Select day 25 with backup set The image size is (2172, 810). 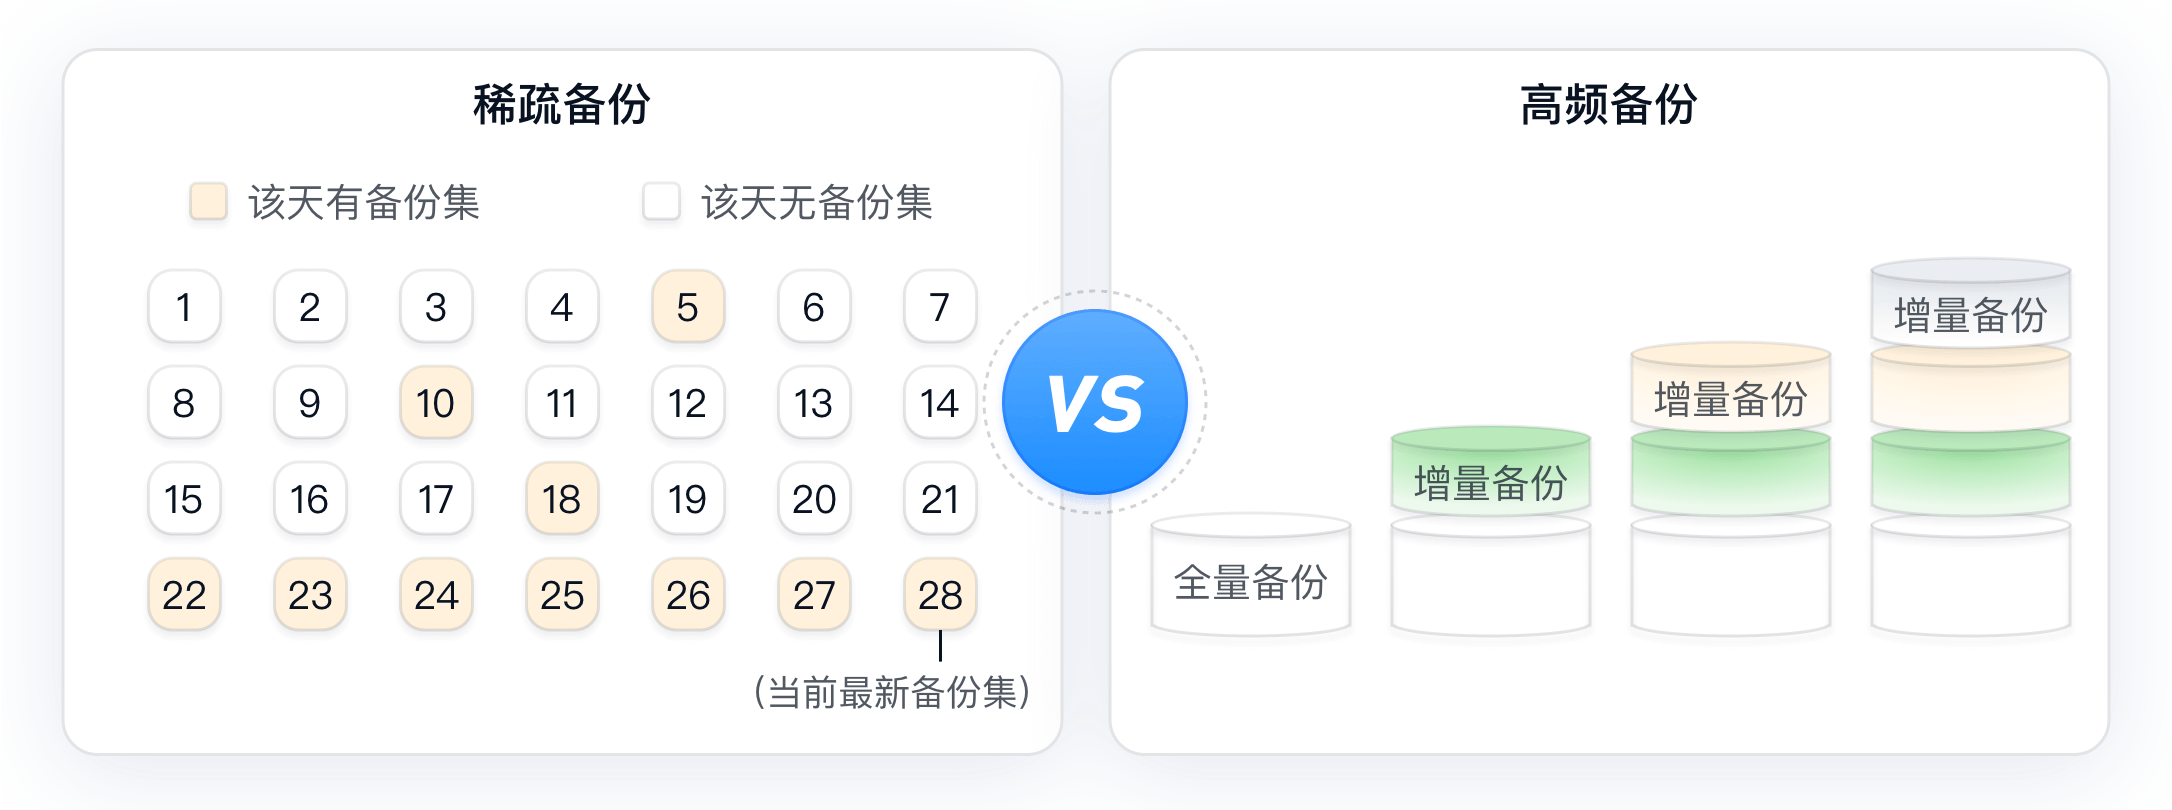click(x=562, y=594)
